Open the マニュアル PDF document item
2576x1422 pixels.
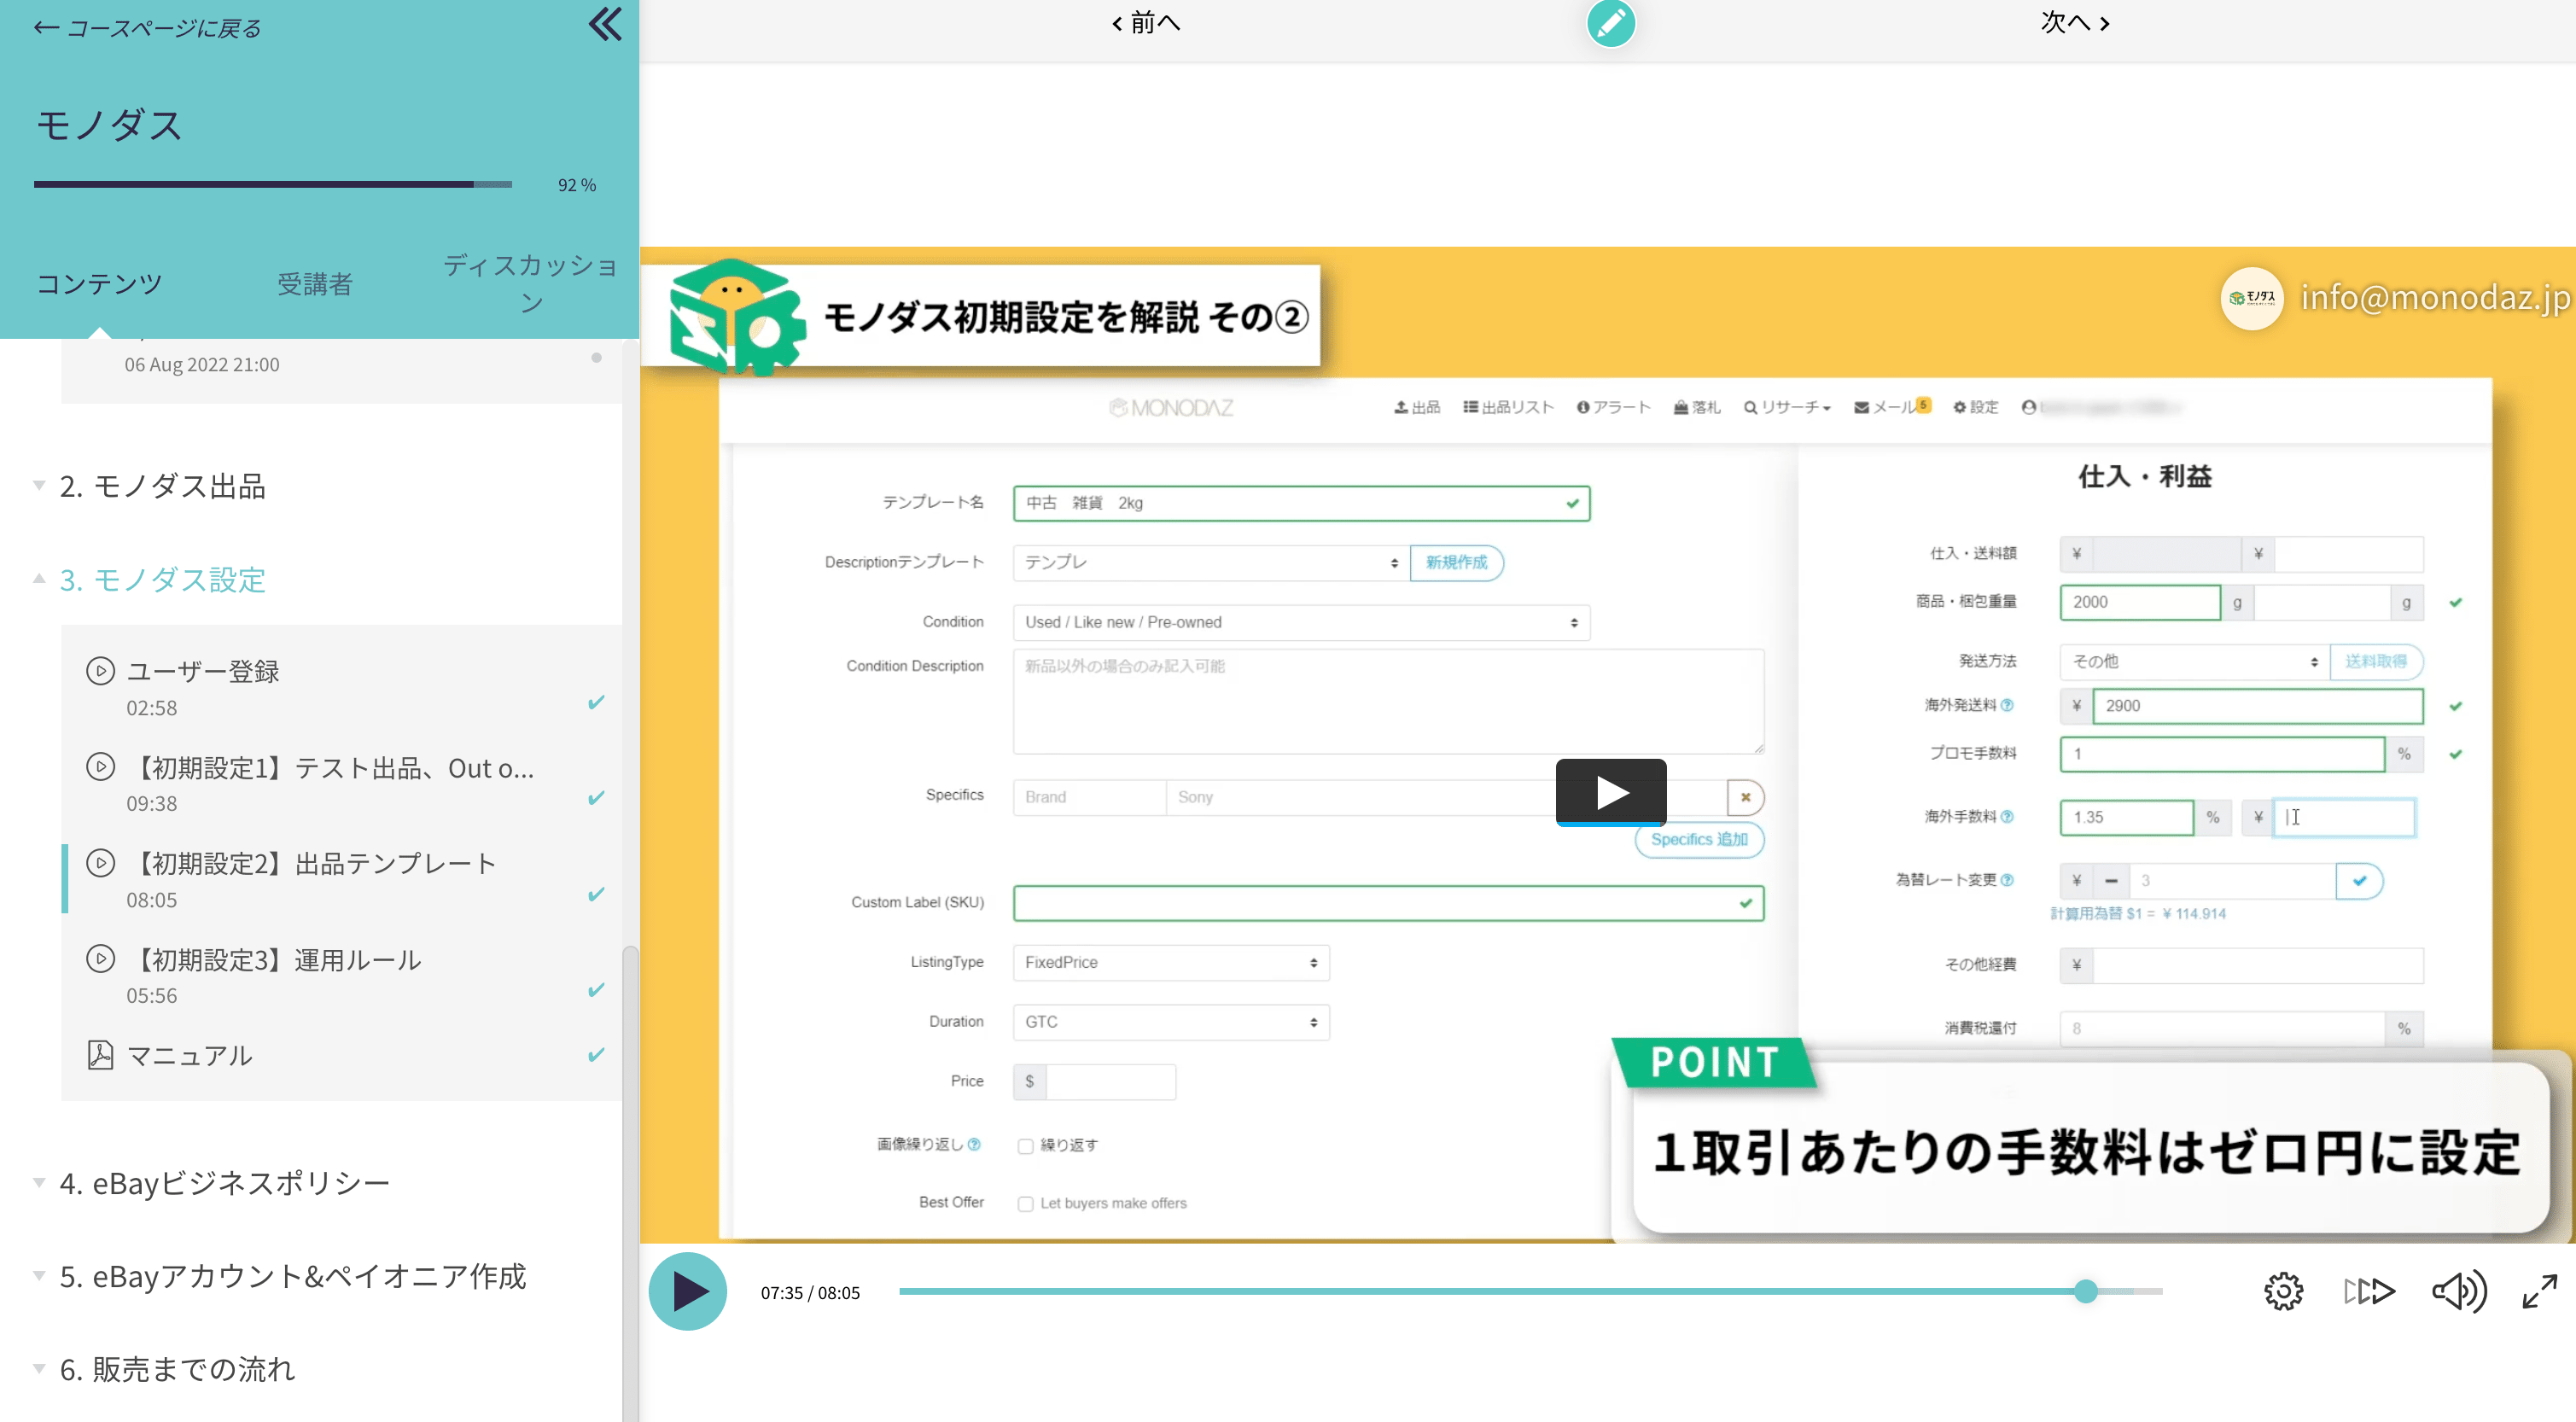pyautogui.click(x=189, y=1055)
